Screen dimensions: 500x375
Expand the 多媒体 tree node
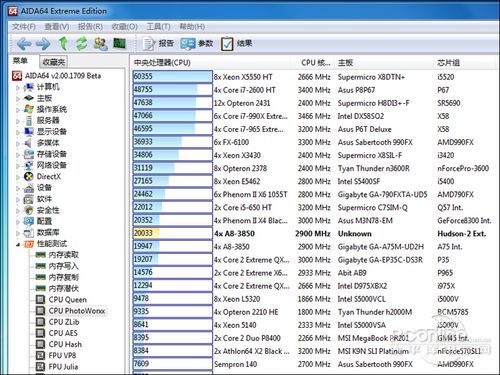click(x=18, y=144)
